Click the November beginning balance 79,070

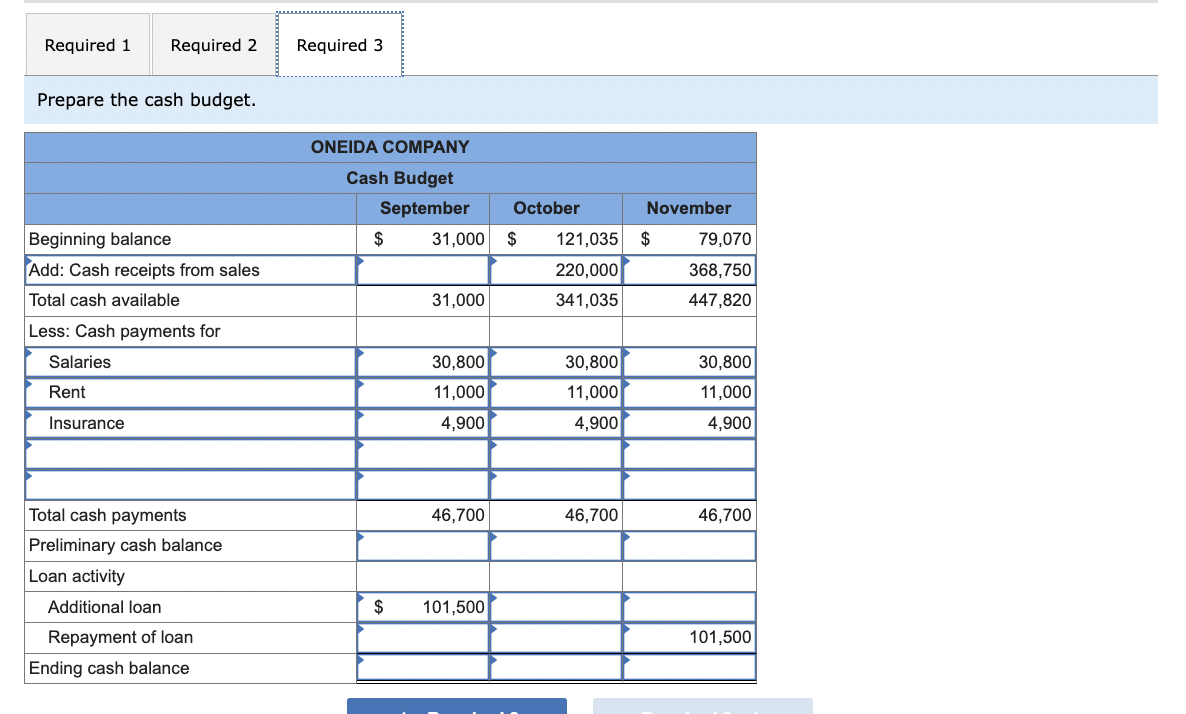[725, 239]
